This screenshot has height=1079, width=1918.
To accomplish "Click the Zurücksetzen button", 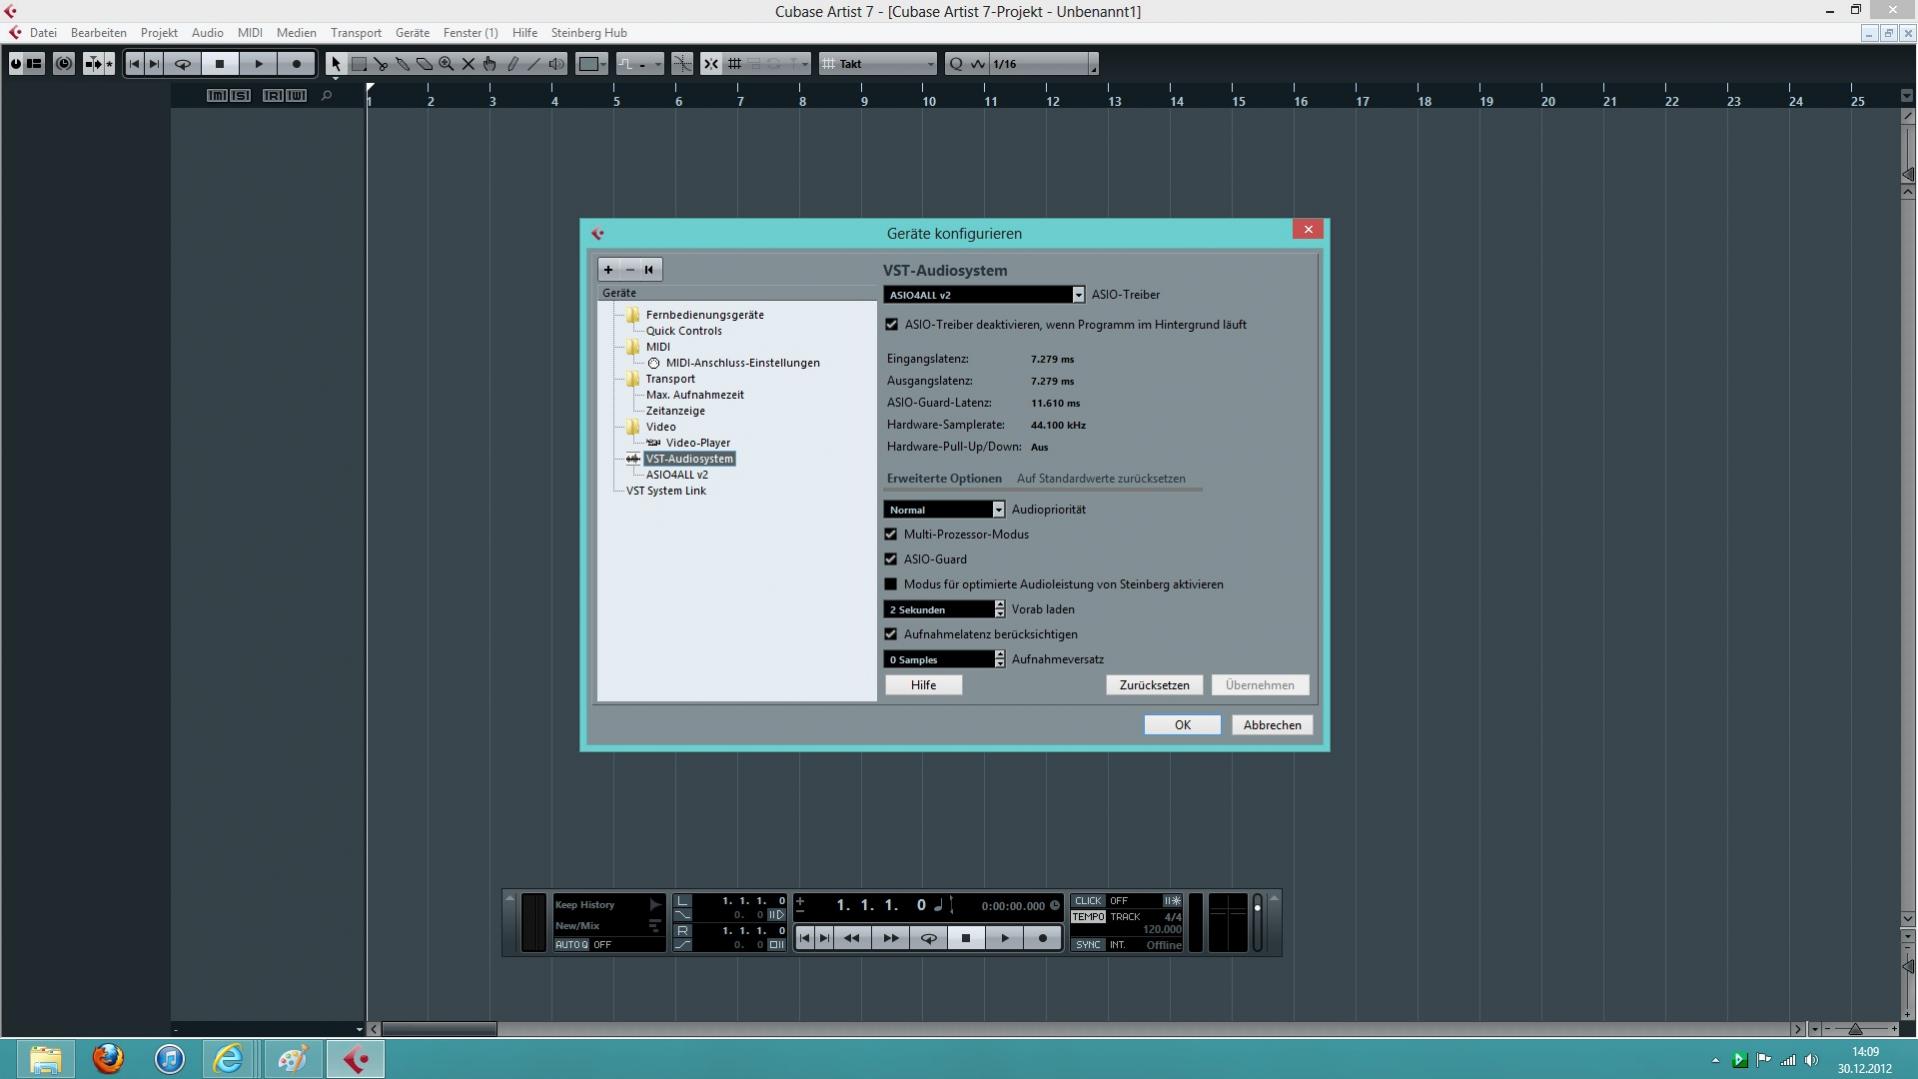I will pos(1154,686).
